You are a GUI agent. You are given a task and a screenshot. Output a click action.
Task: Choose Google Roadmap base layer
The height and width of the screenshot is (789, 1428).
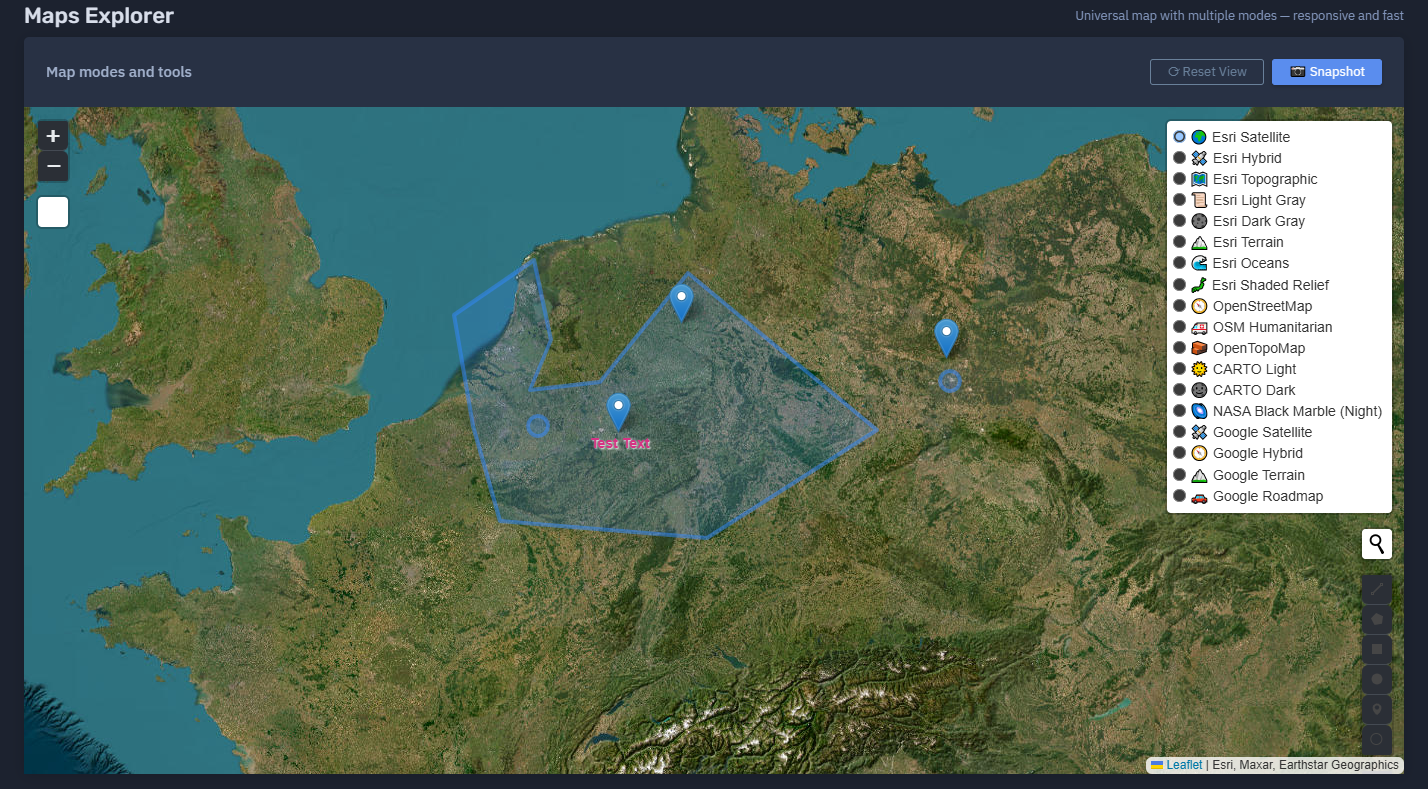[x=1180, y=496]
